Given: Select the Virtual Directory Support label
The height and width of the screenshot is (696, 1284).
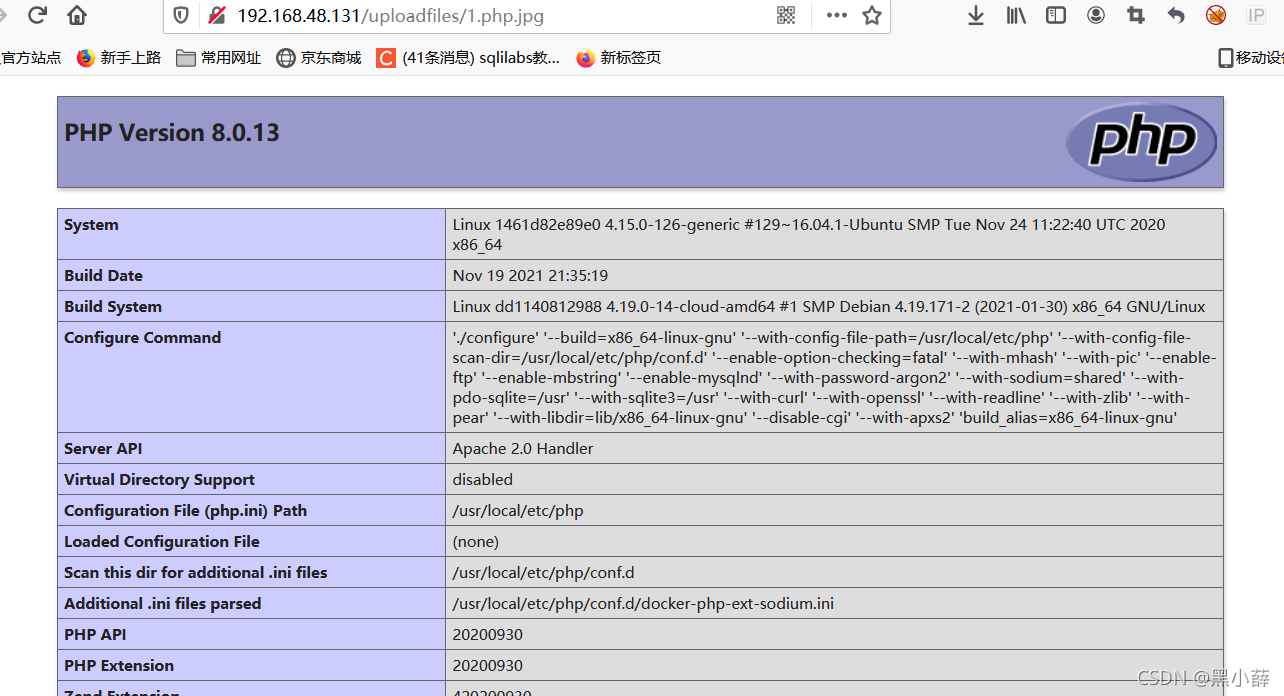Looking at the screenshot, I should click(x=159, y=480).
